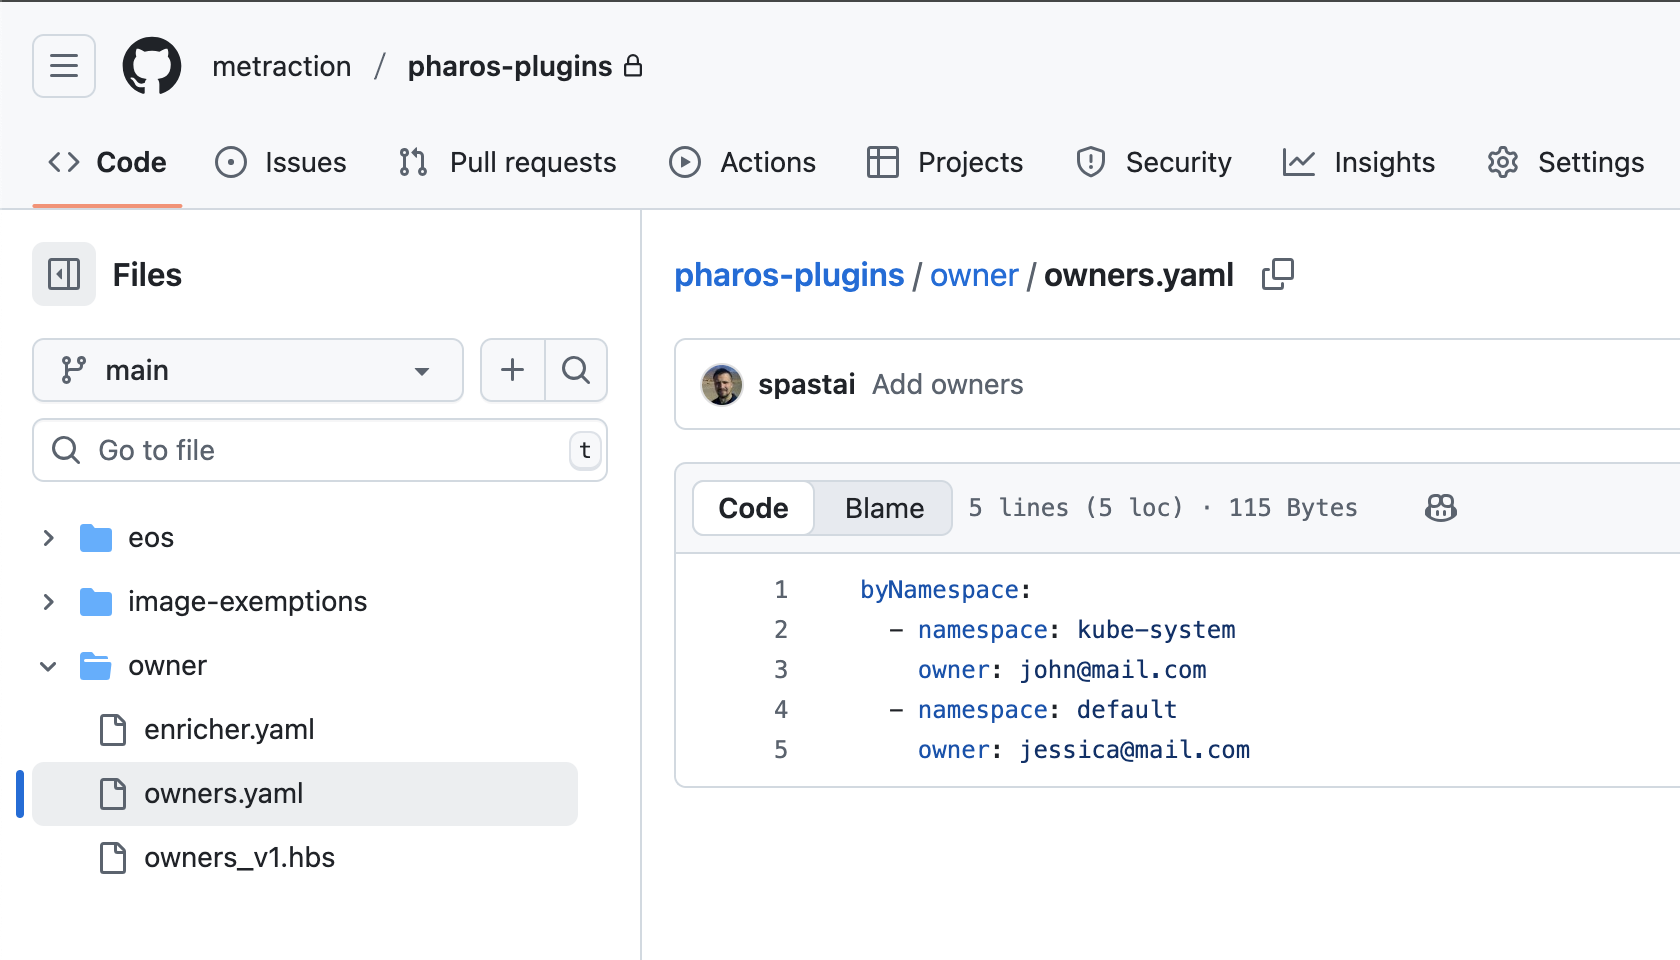The width and height of the screenshot is (1680, 960).
Task: Click the search magnifier button beside branch
Action: [576, 370]
